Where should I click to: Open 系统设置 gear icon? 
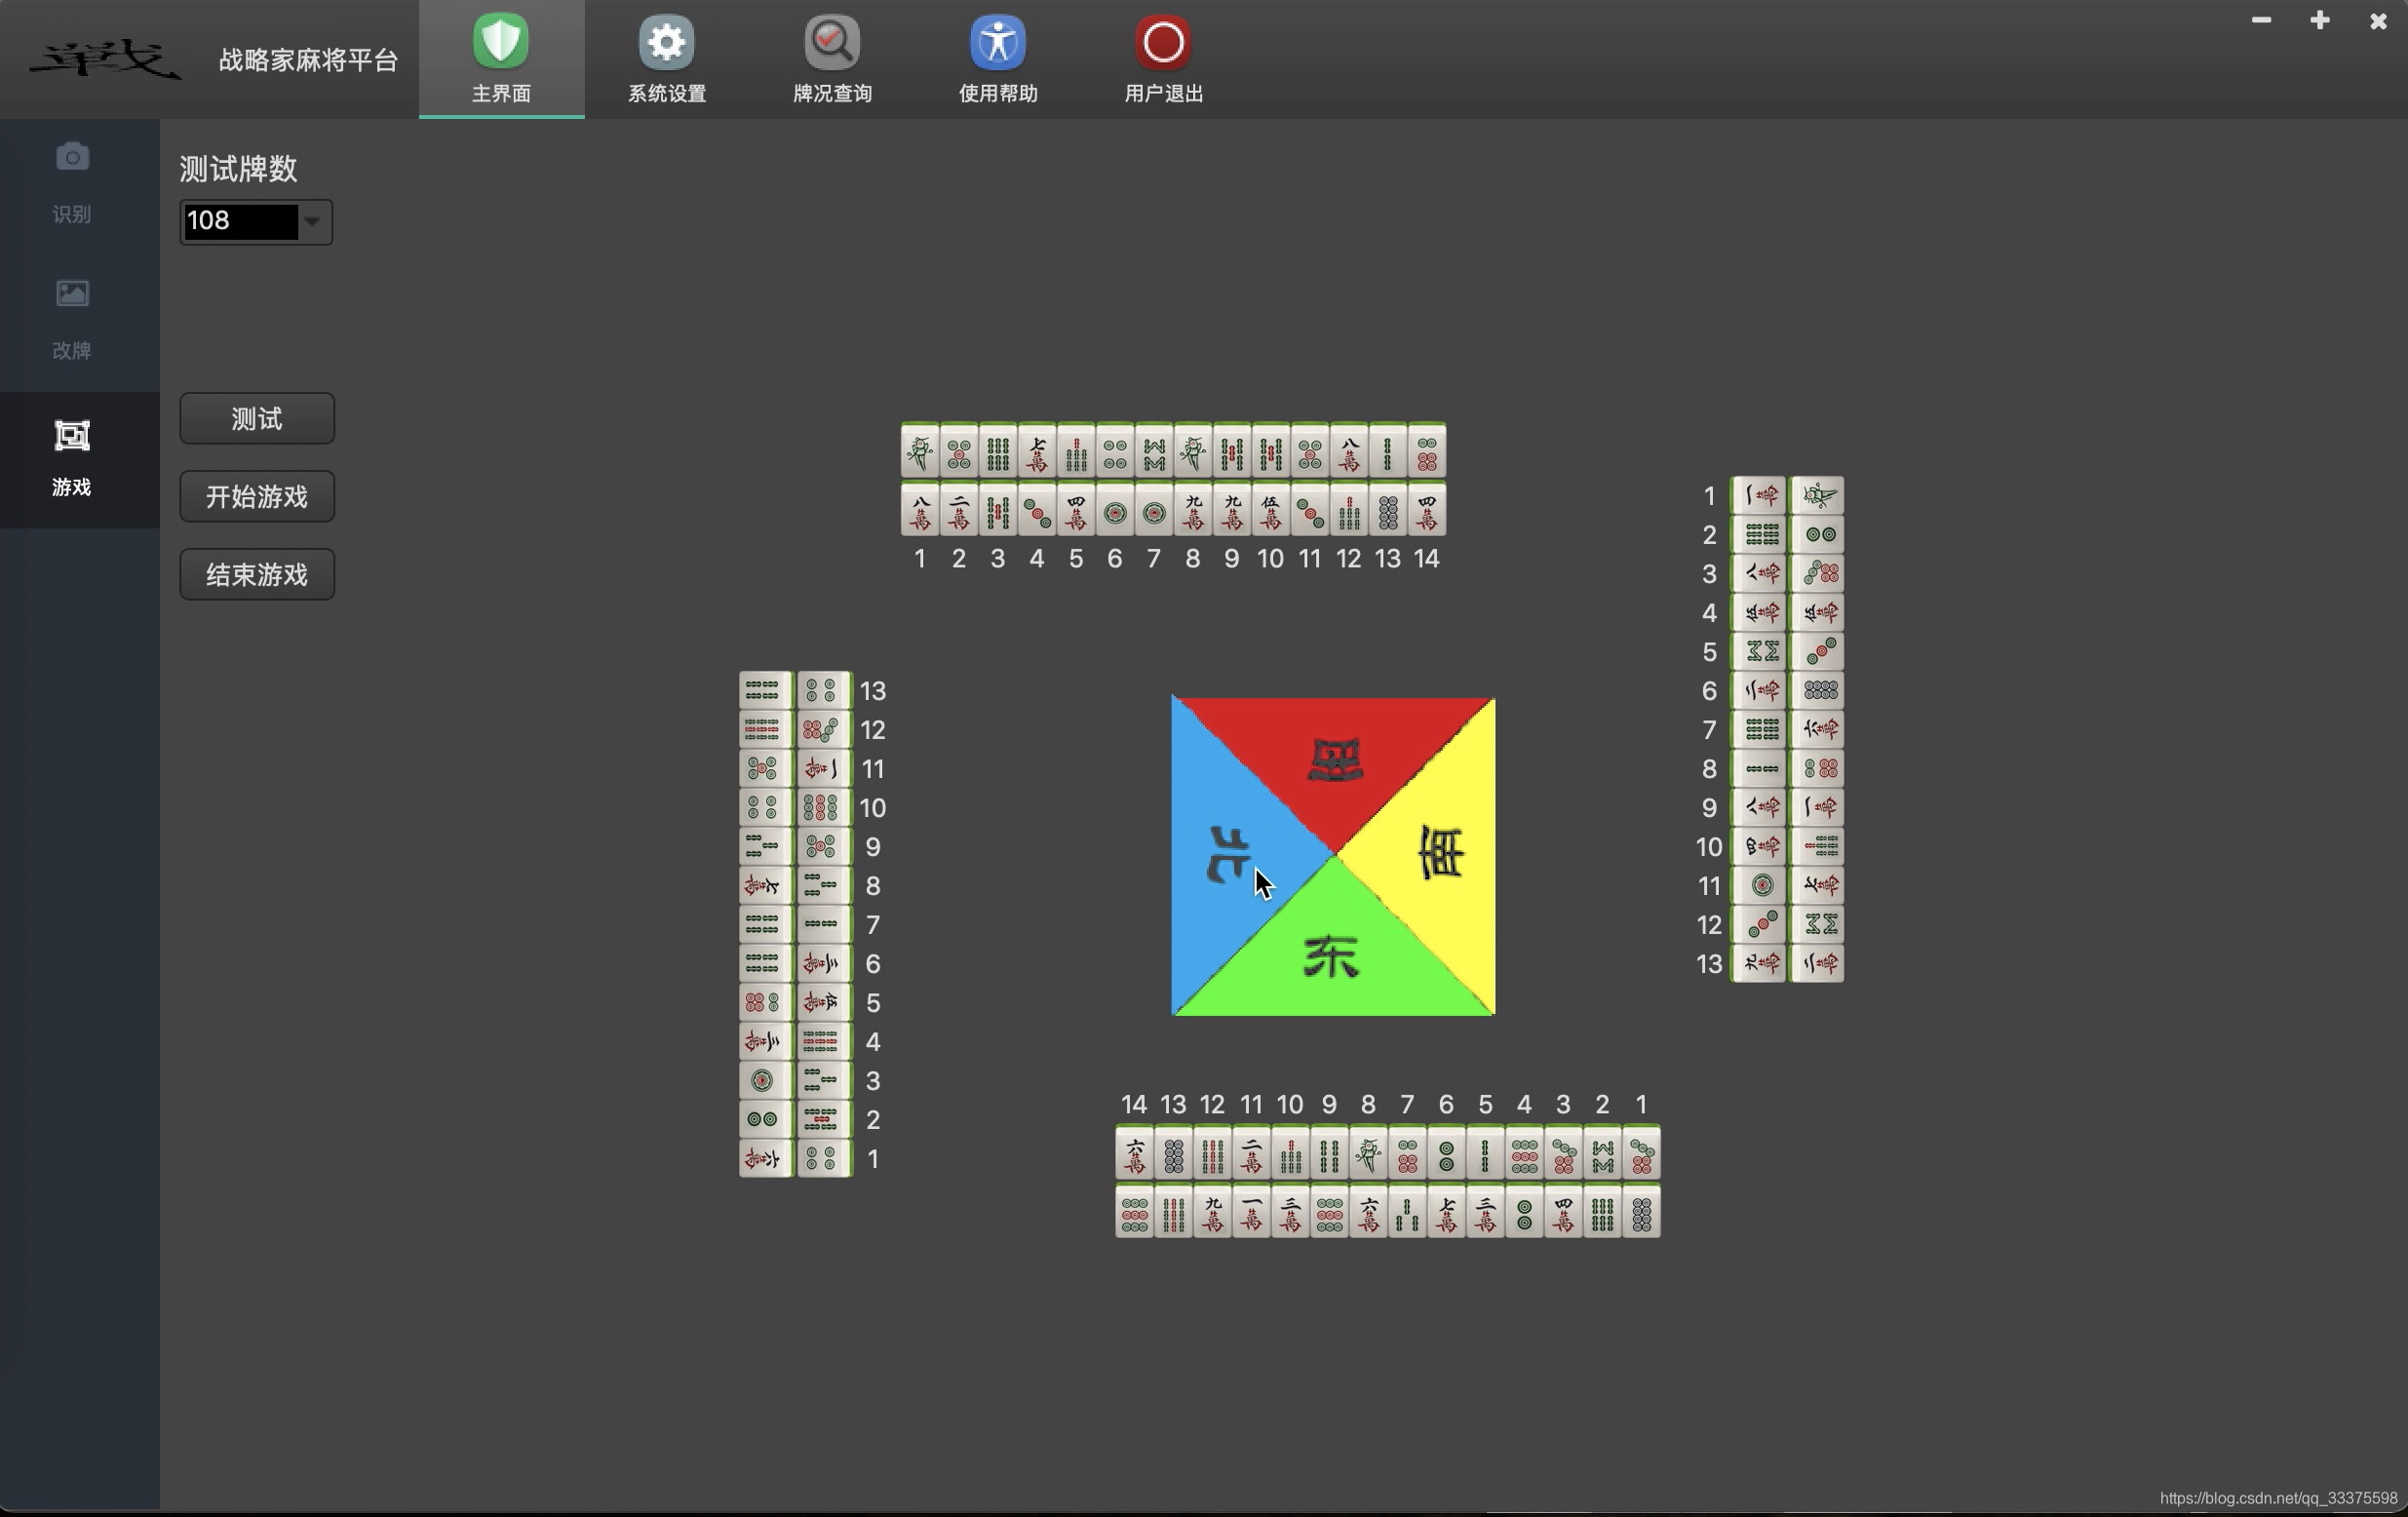coord(666,42)
